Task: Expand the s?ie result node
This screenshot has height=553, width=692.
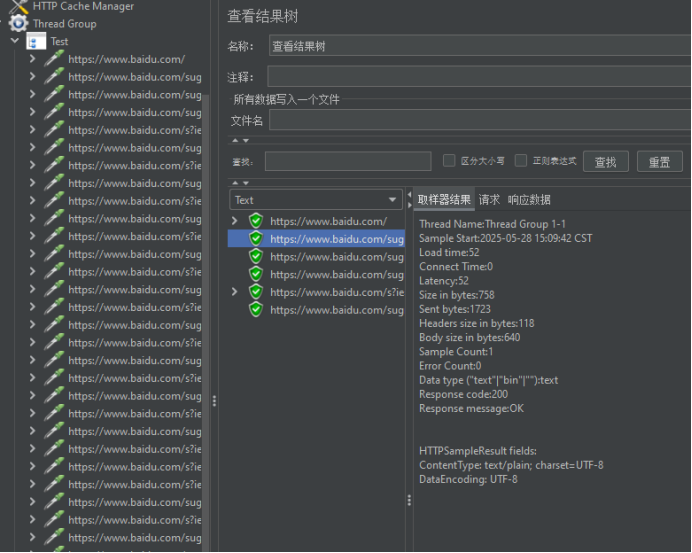Action: (x=234, y=291)
